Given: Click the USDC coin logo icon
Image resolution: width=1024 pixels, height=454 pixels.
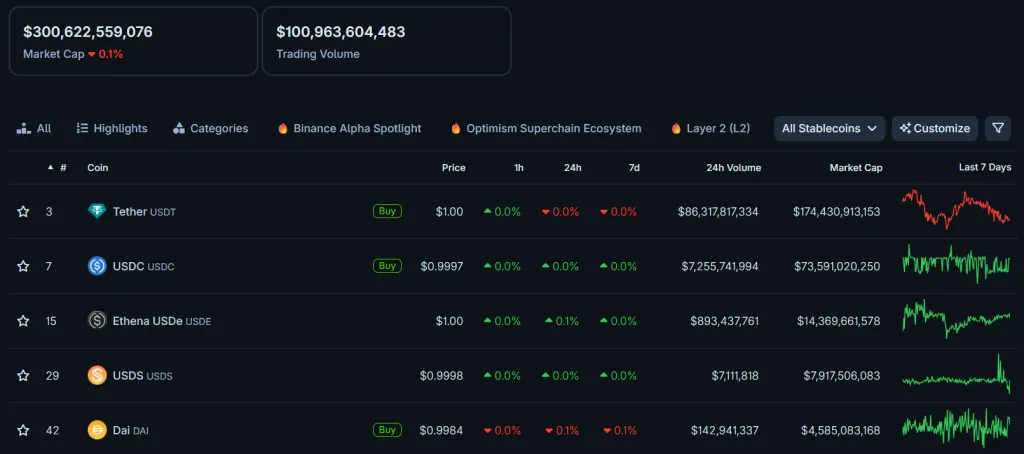Looking at the screenshot, I should pos(97,266).
